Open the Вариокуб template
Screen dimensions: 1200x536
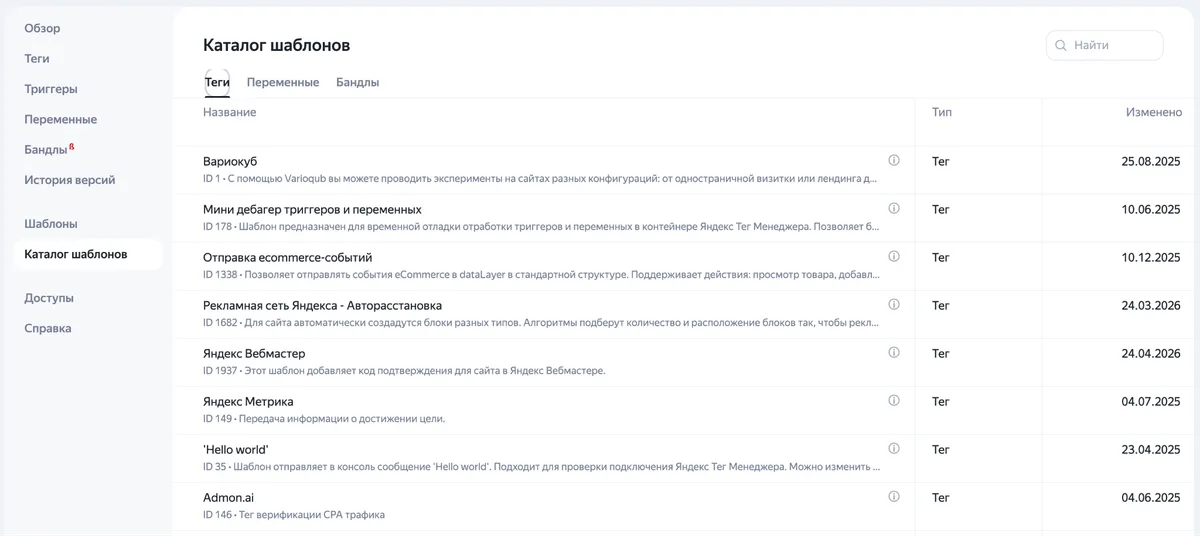tap(230, 161)
